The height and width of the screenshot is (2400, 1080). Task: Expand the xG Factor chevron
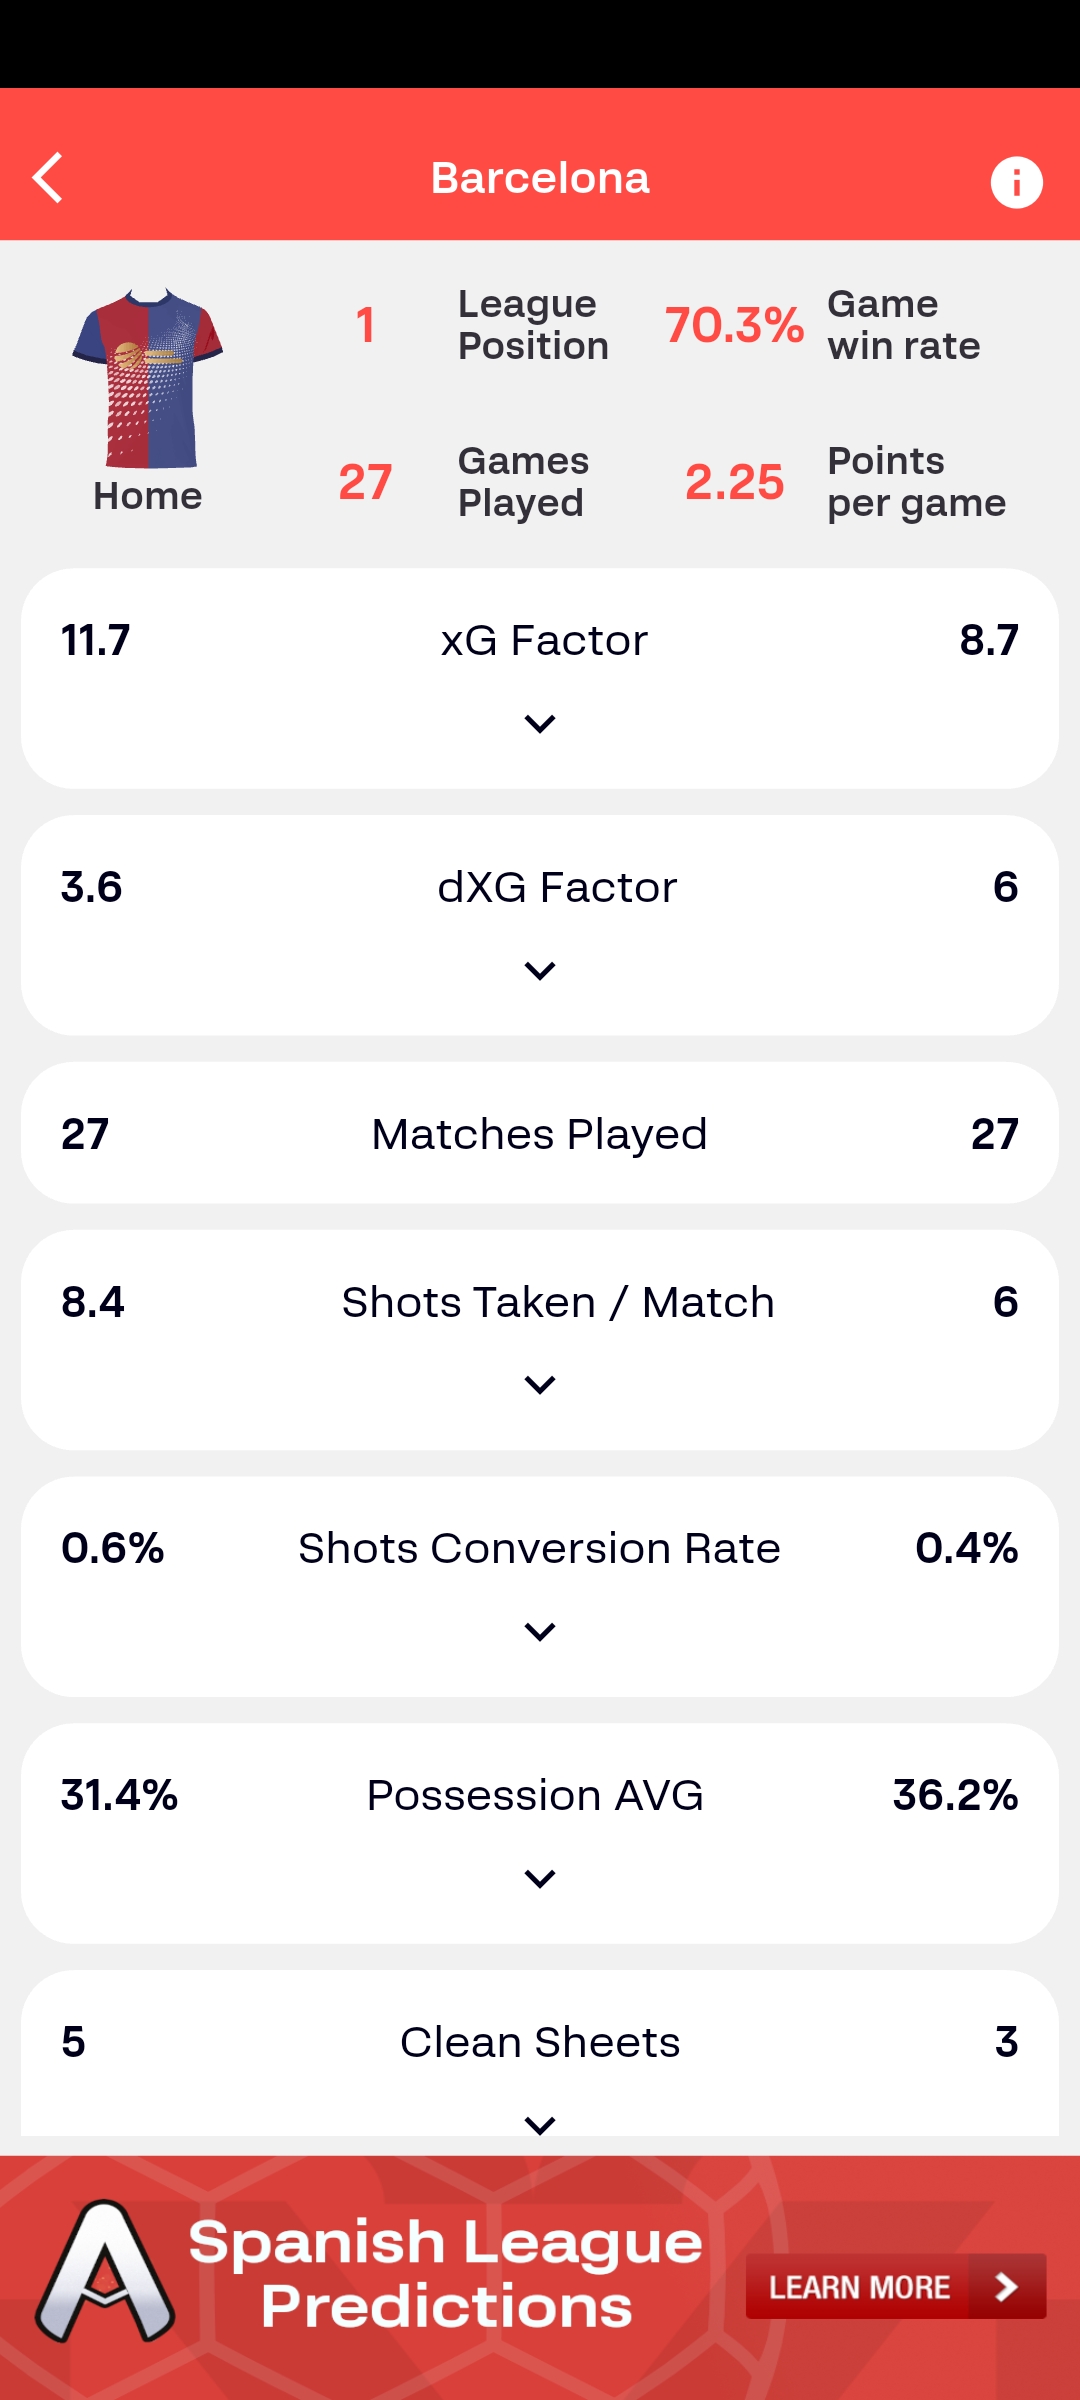tap(540, 724)
